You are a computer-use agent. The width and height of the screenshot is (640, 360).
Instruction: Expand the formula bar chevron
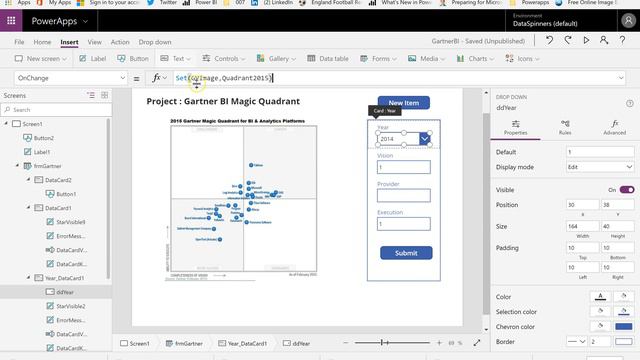tap(621, 78)
